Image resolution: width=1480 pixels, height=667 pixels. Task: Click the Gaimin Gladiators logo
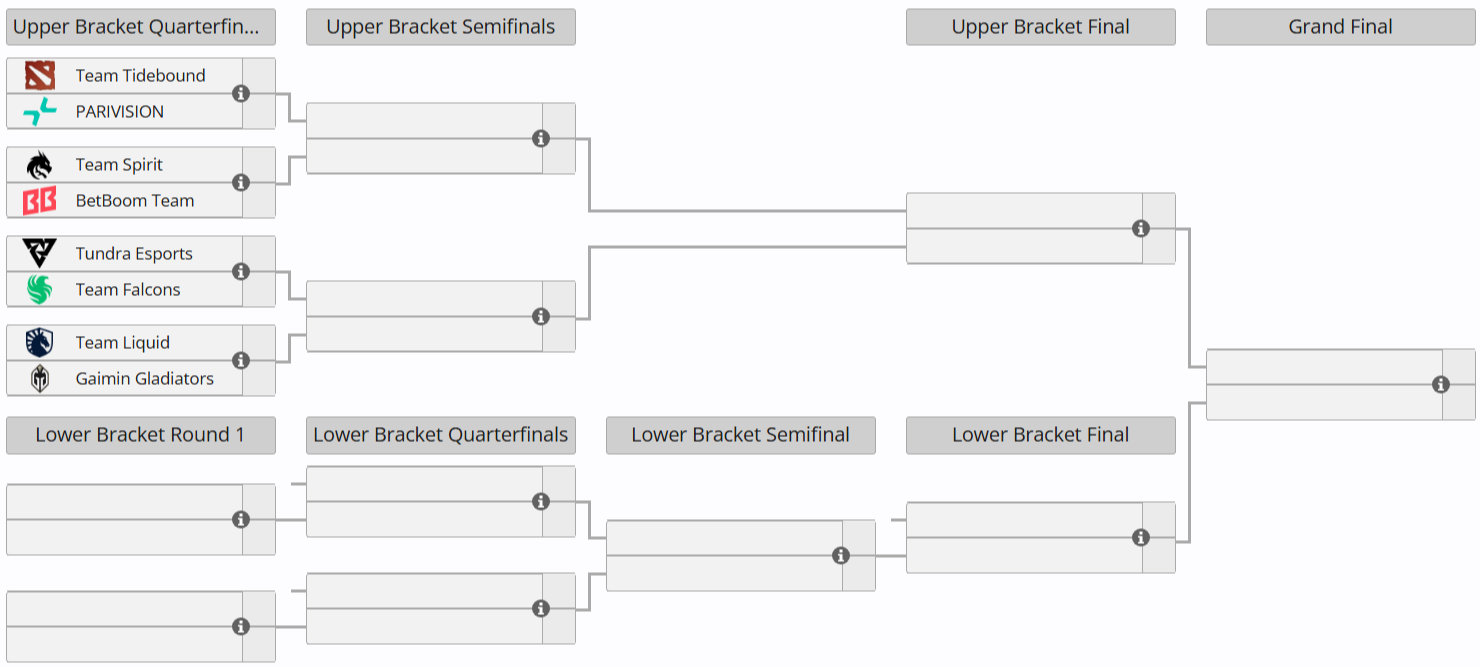40,379
